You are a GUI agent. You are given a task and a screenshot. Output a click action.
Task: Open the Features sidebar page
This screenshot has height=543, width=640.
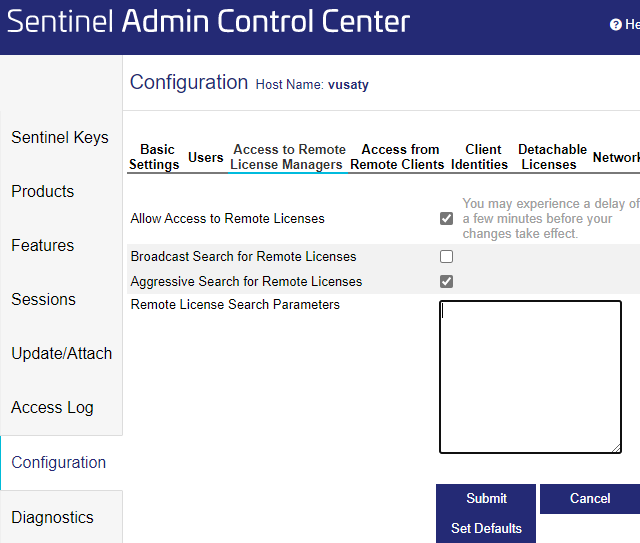click(x=43, y=245)
